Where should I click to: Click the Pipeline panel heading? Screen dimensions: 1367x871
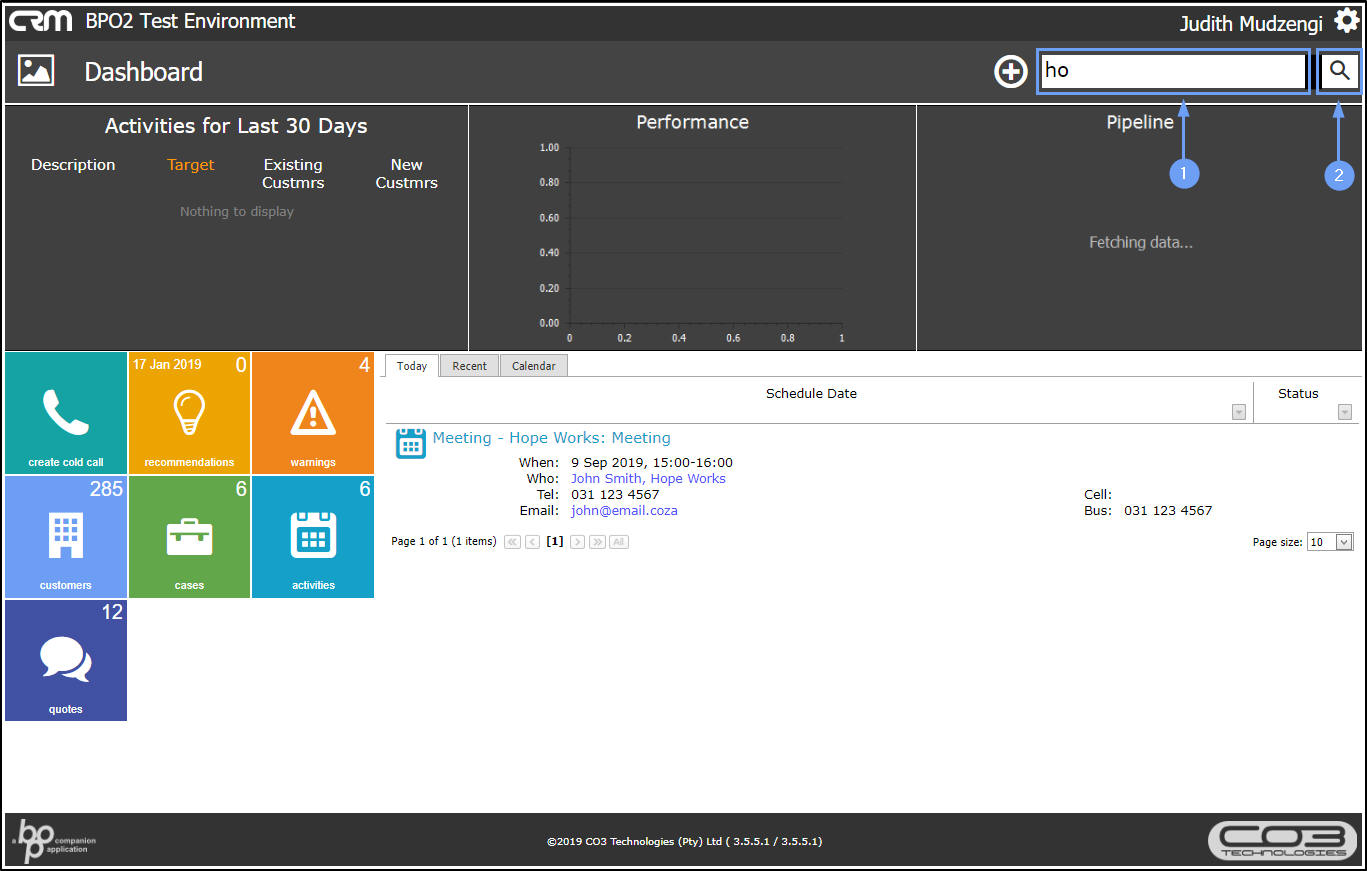pyautogui.click(x=1140, y=122)
